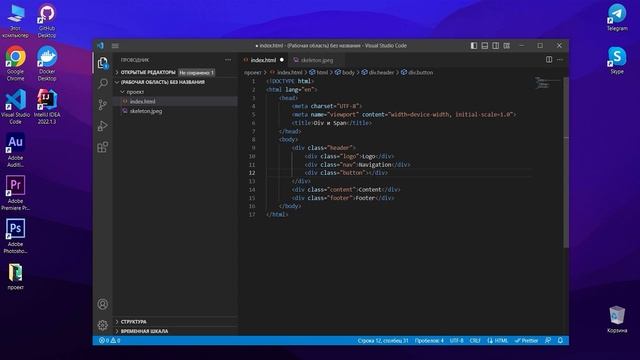Open Telegram desktop shortcut
Screen dimensions: 640x360
tap(617, 17)
